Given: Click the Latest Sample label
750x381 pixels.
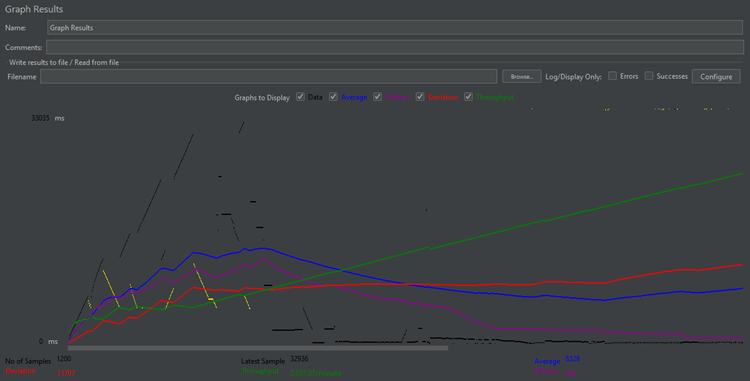Looking at the screenshot, I should [x=263, y=361].
